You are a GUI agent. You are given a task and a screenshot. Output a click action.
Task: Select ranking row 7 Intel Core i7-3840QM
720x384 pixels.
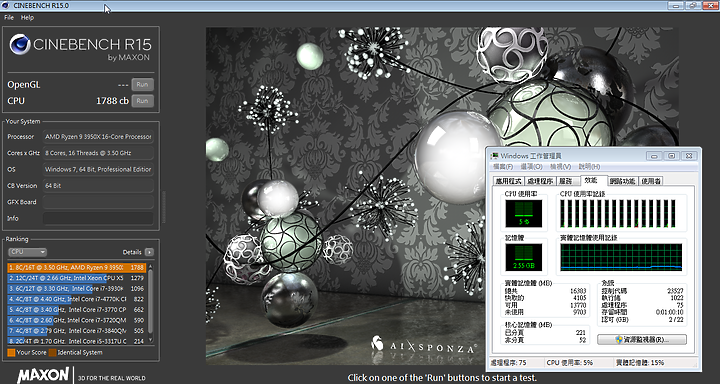click(77, 331)
